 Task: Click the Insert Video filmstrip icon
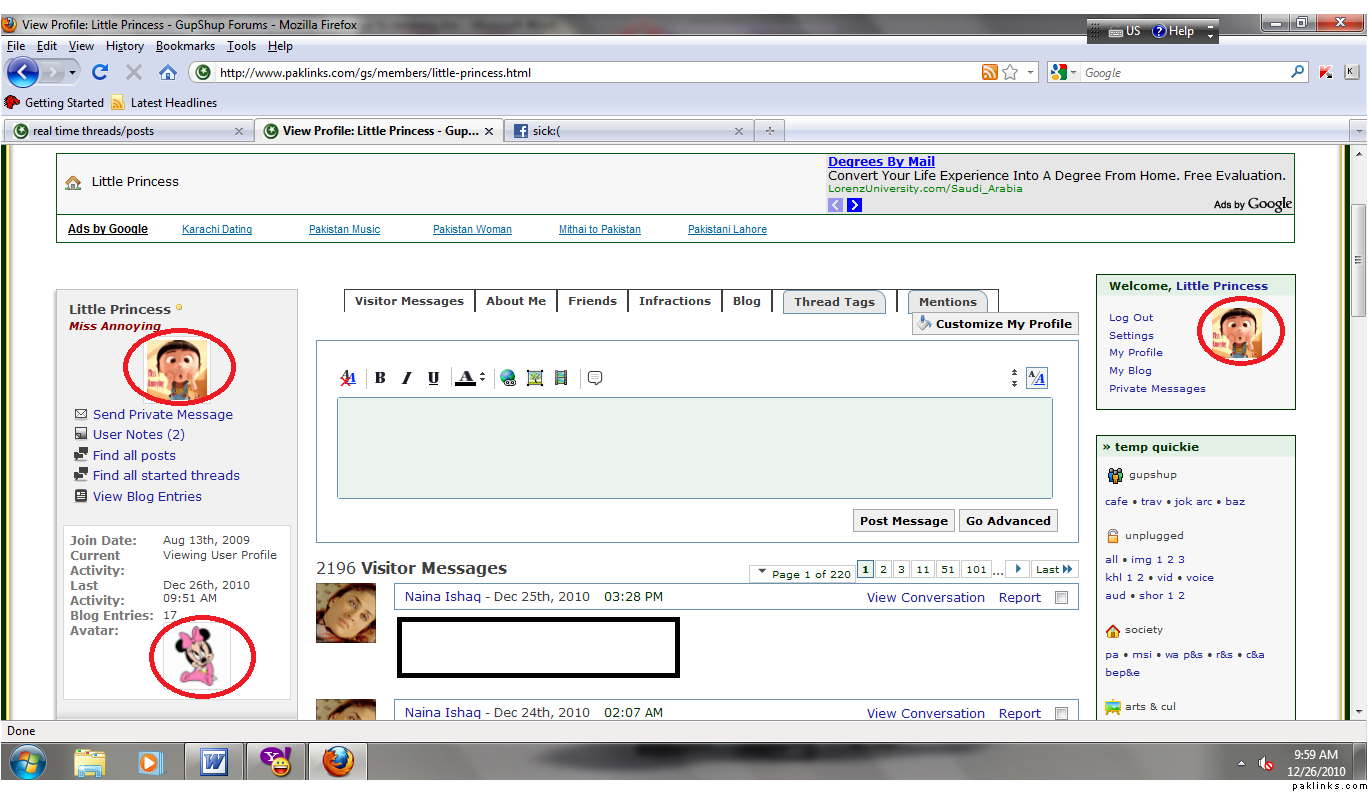561,378
